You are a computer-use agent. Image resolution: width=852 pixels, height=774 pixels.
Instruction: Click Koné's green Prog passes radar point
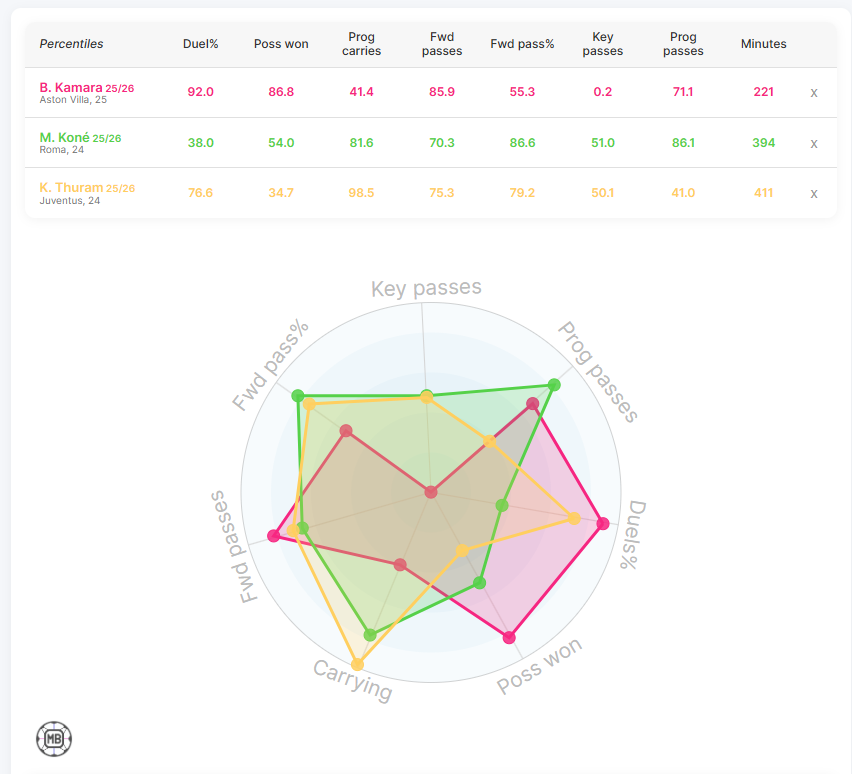click(555, 384)
